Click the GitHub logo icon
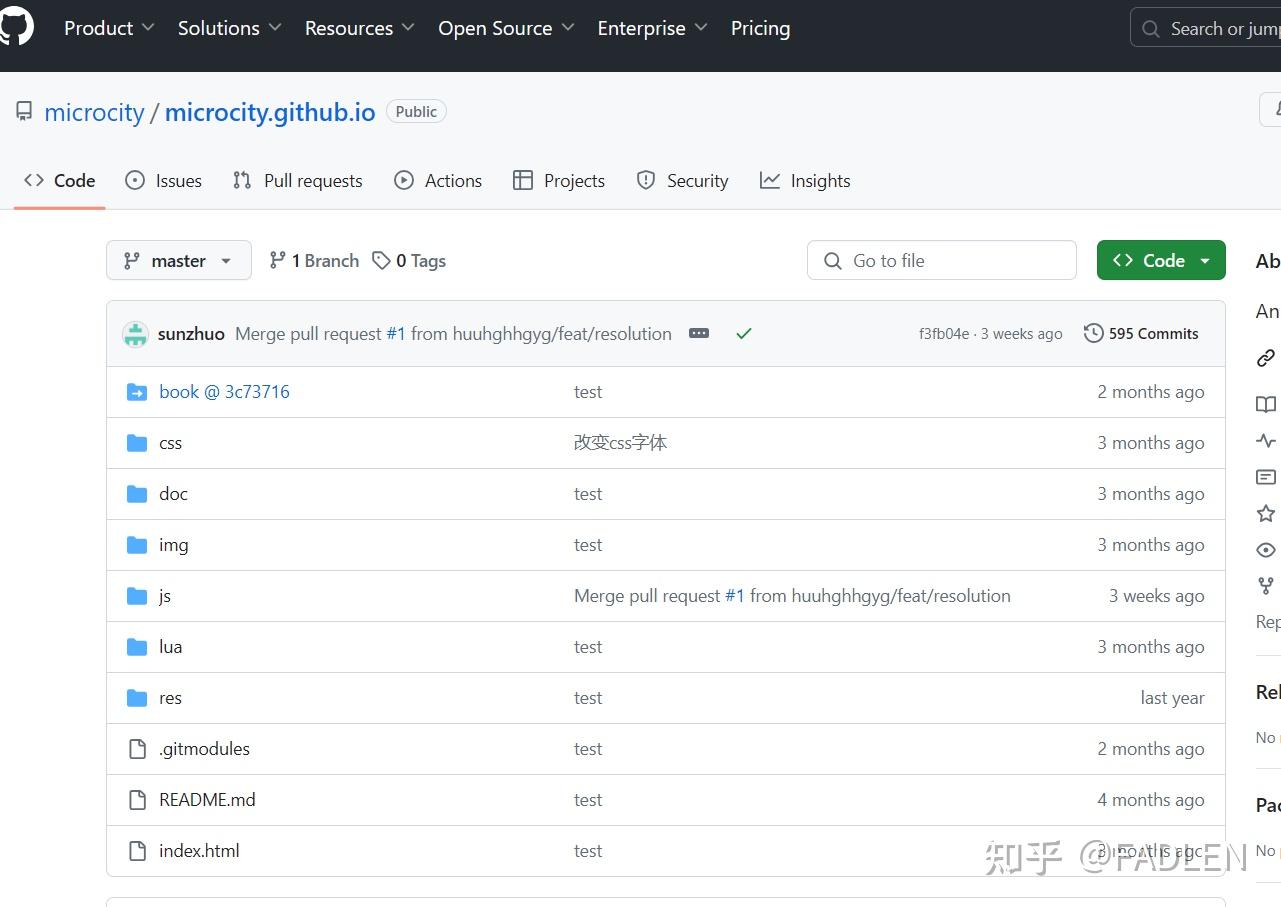The height and width of the screenshot is (907, 1281). click(x=16, y=27)
